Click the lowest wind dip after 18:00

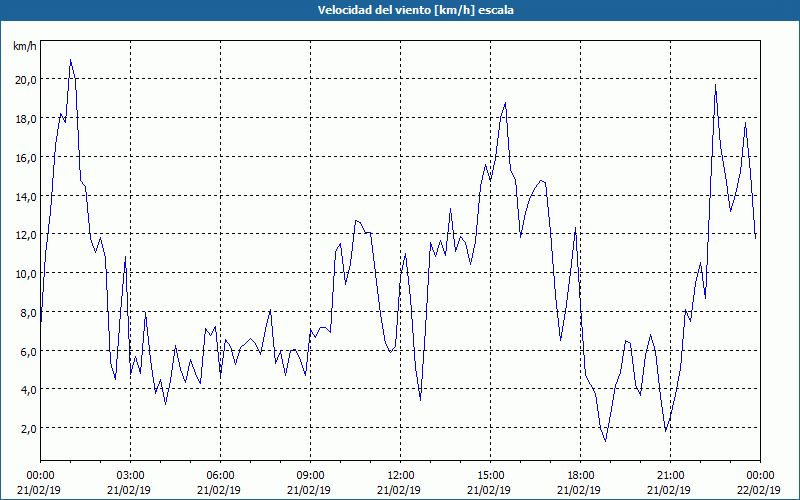click(606, 441)
